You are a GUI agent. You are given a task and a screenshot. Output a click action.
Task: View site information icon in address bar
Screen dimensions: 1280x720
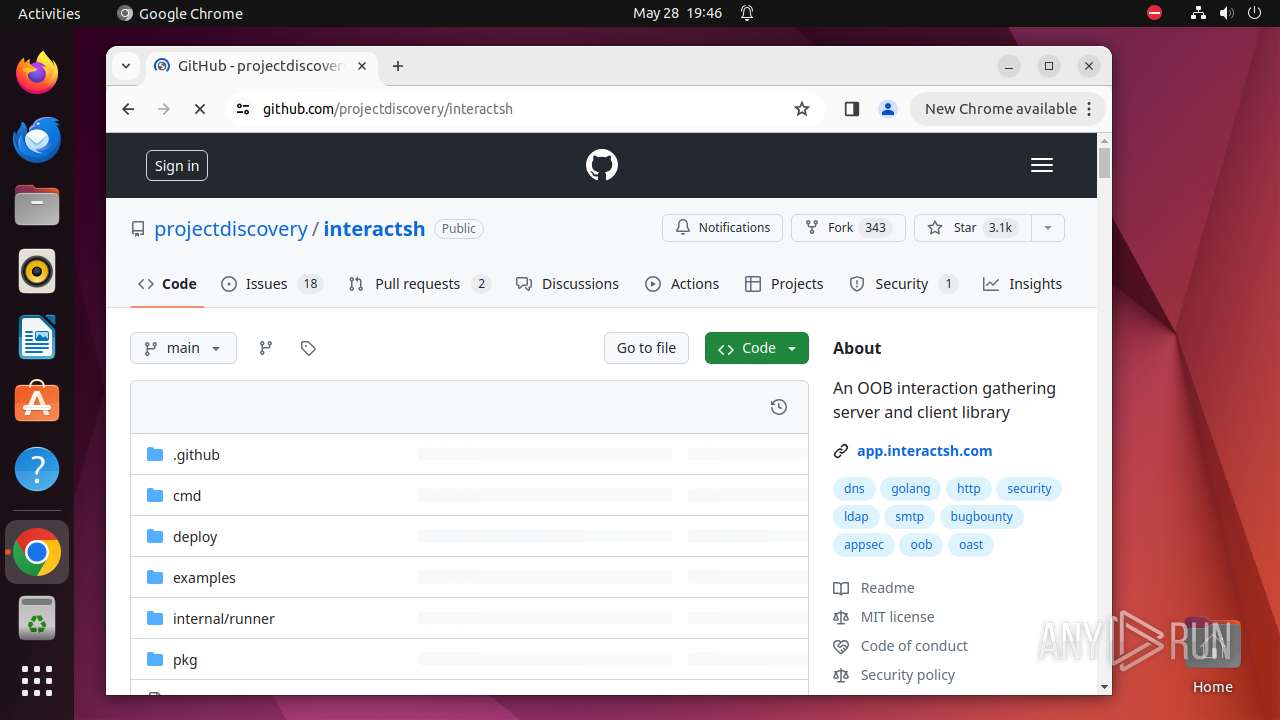tap(243, 109)
